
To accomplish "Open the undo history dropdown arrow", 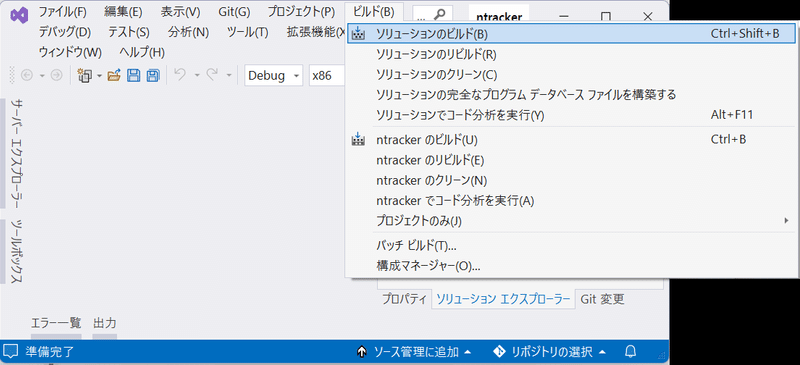I will point(197,76).
